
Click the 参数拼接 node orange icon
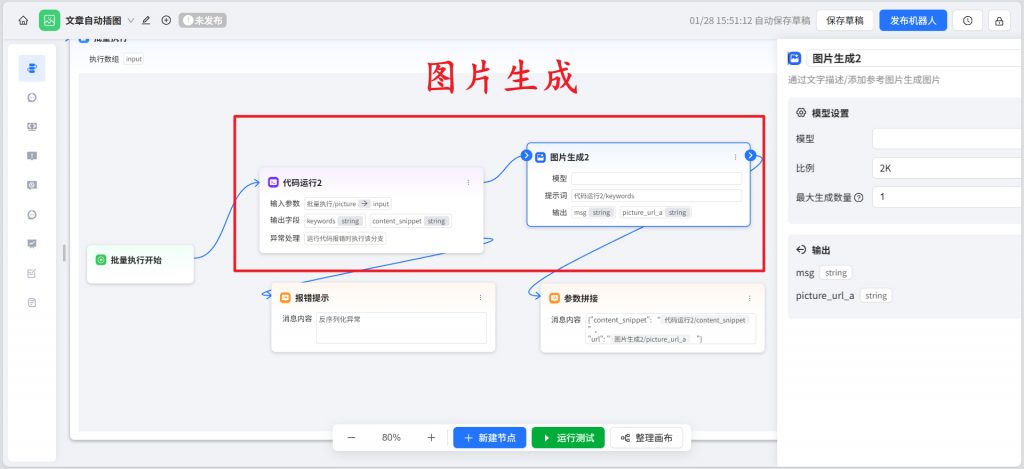pyautogui.click(x=554, y=299)
